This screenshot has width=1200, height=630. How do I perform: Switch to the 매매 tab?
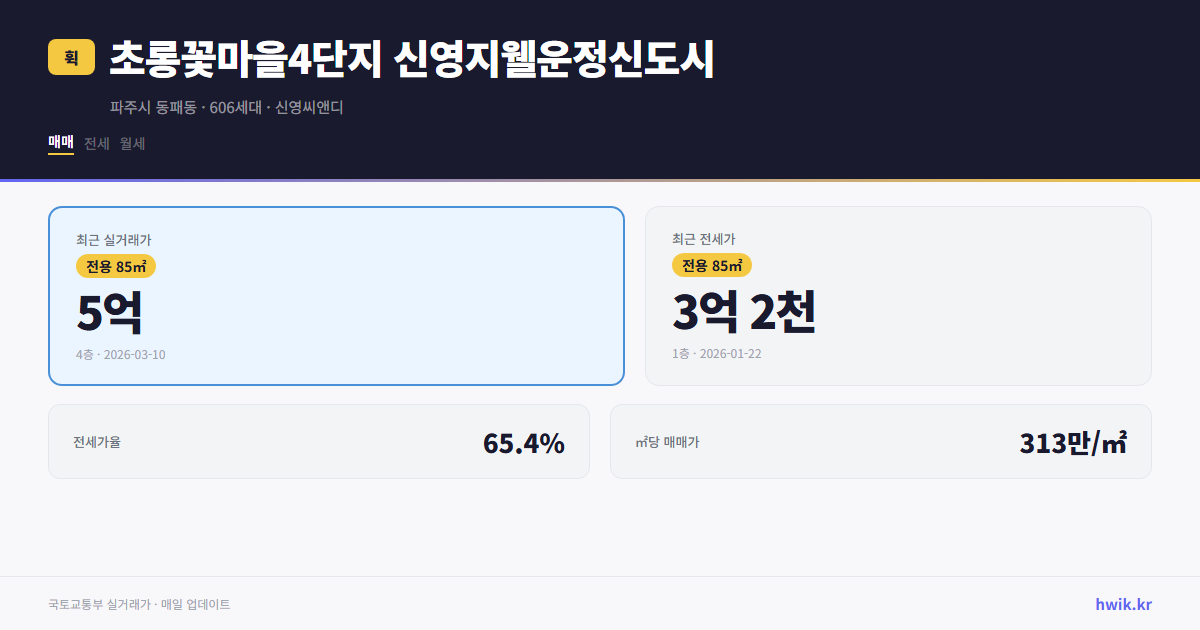59,143
